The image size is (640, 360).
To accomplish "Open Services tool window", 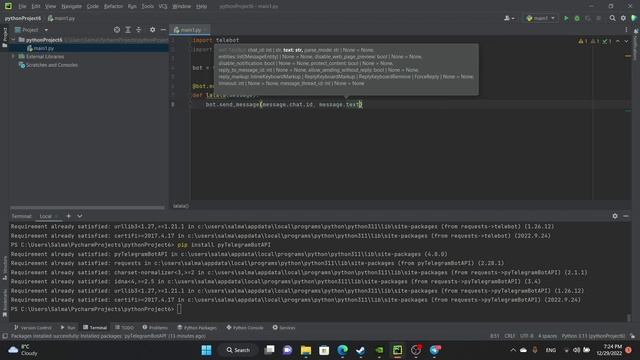I will 284,328.
